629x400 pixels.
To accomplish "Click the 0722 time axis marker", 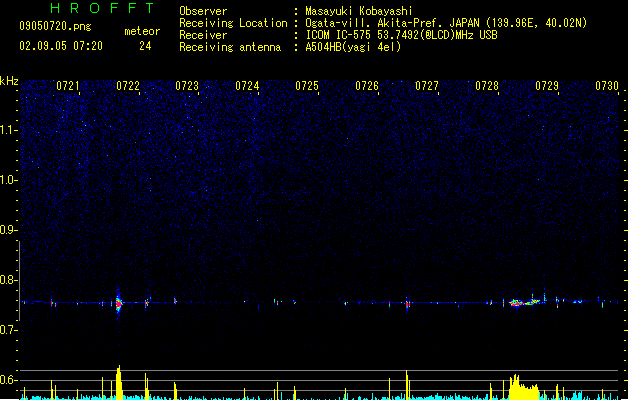I will point(128,86).
